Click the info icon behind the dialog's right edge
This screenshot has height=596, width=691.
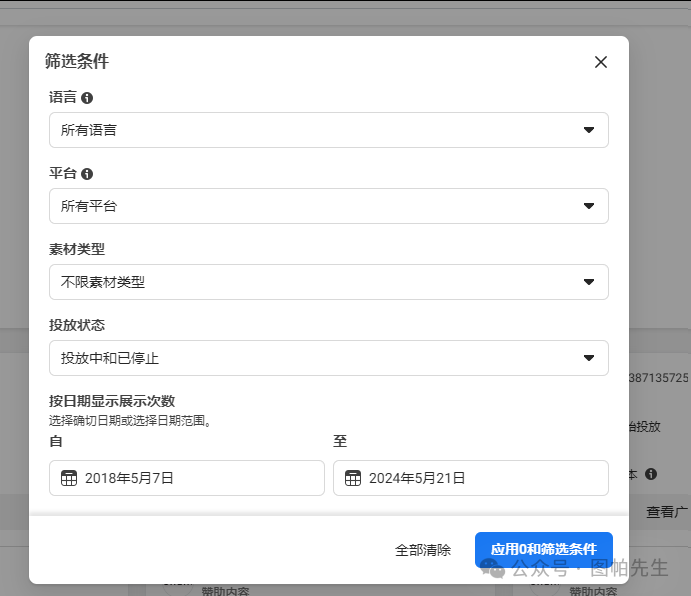point(650,474)
